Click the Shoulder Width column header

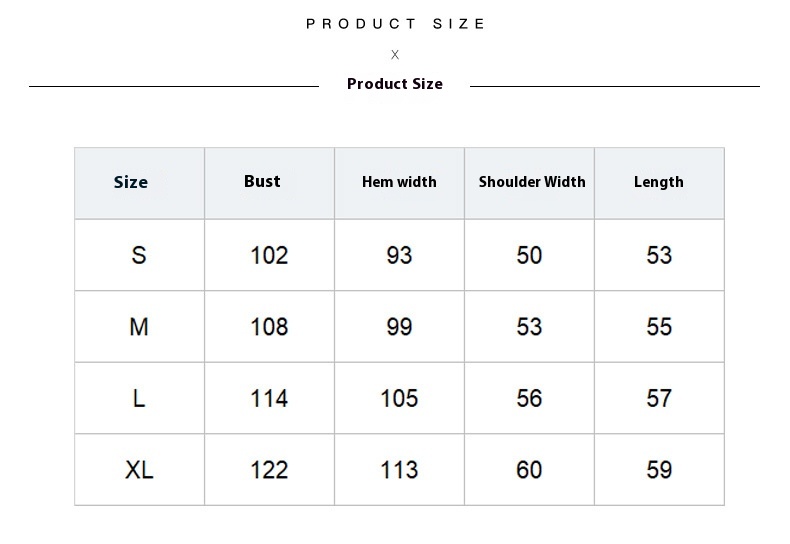tap(532, 182)
